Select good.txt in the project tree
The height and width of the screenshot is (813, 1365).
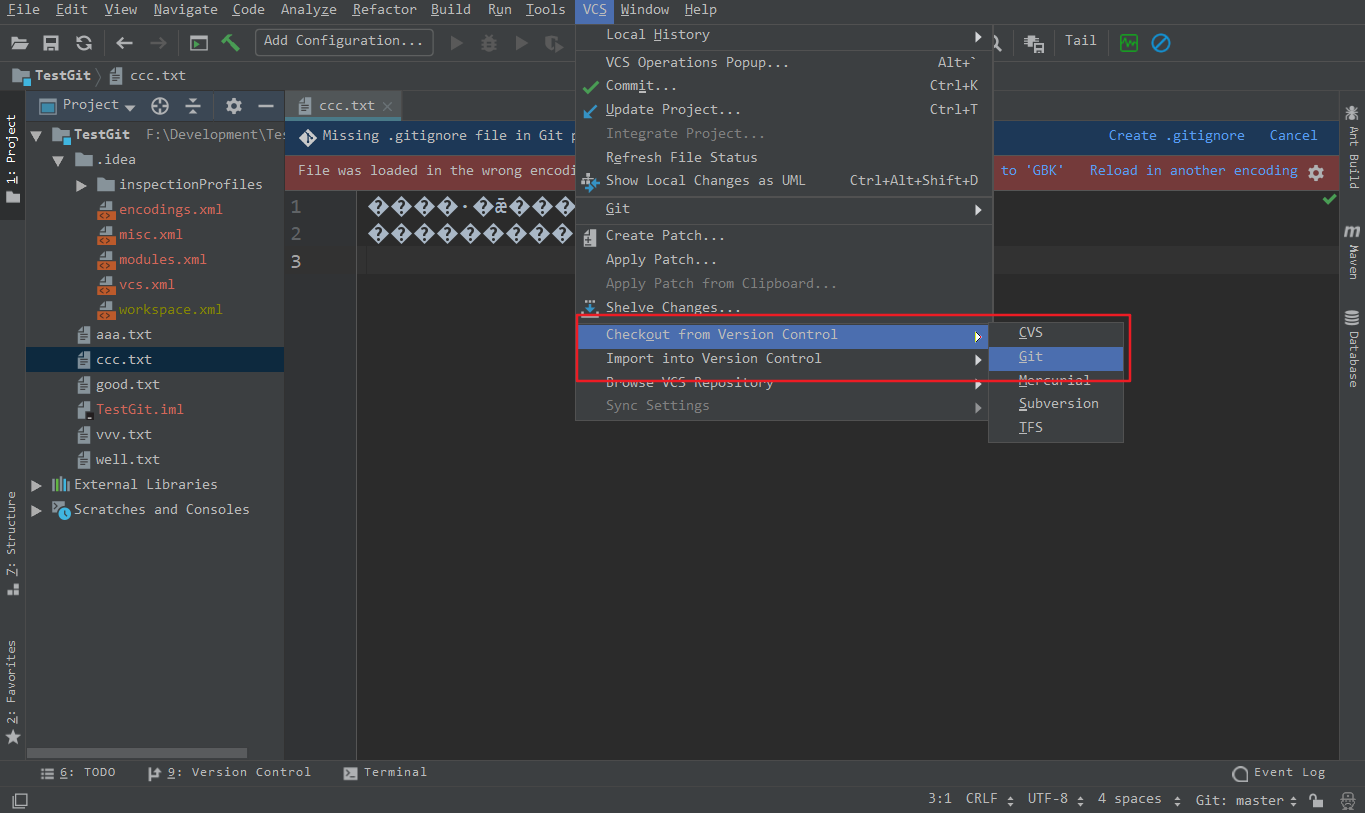coord(127,385)
